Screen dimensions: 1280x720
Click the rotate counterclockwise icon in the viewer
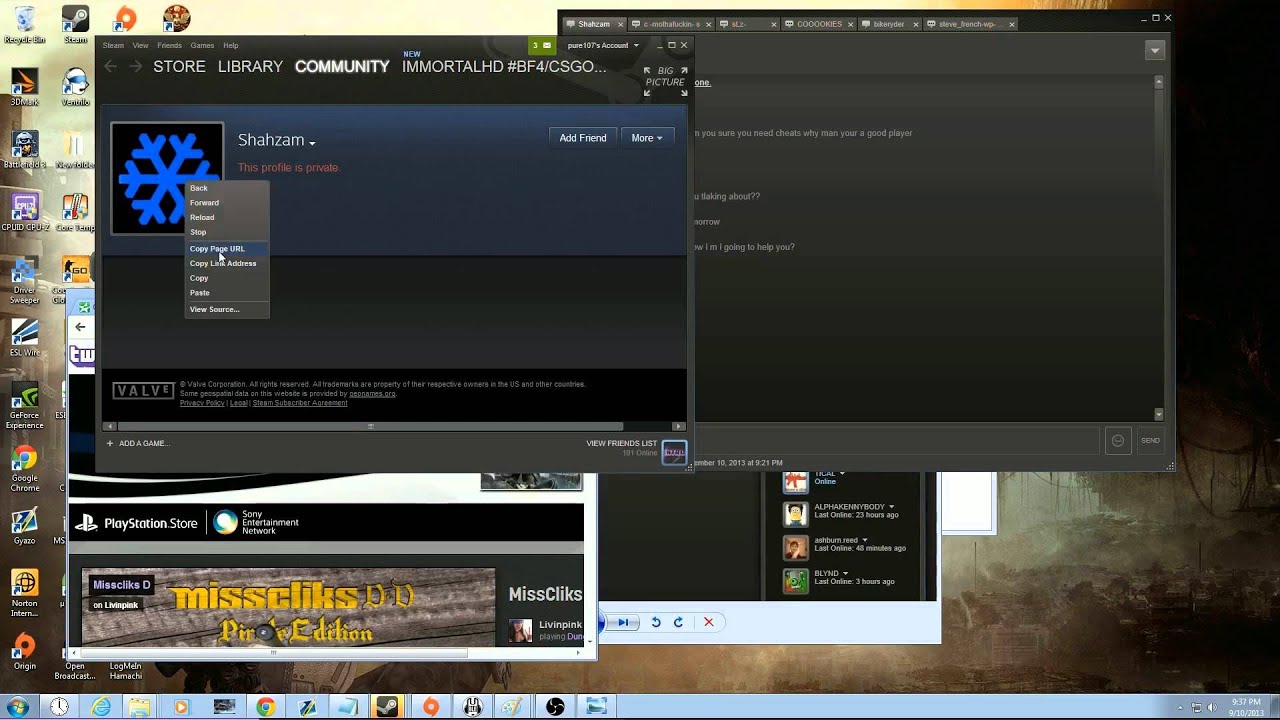(656, 622)
